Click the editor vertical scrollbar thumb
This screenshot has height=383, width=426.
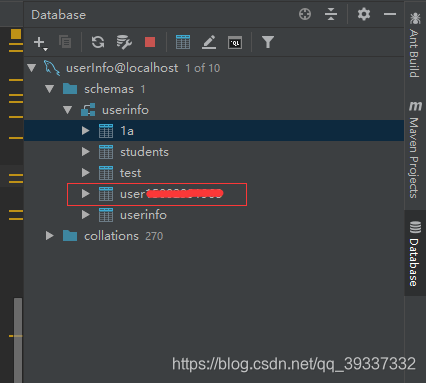[18, 340]
